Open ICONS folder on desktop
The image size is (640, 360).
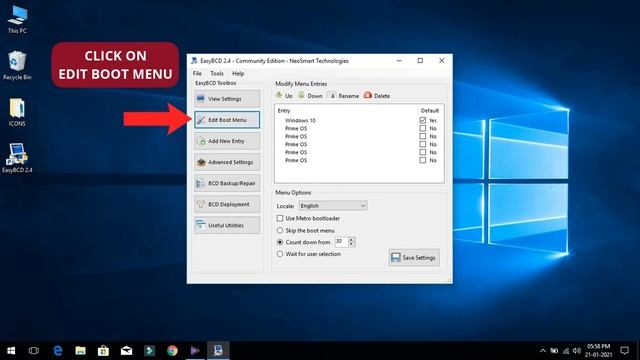click(17, 112)
